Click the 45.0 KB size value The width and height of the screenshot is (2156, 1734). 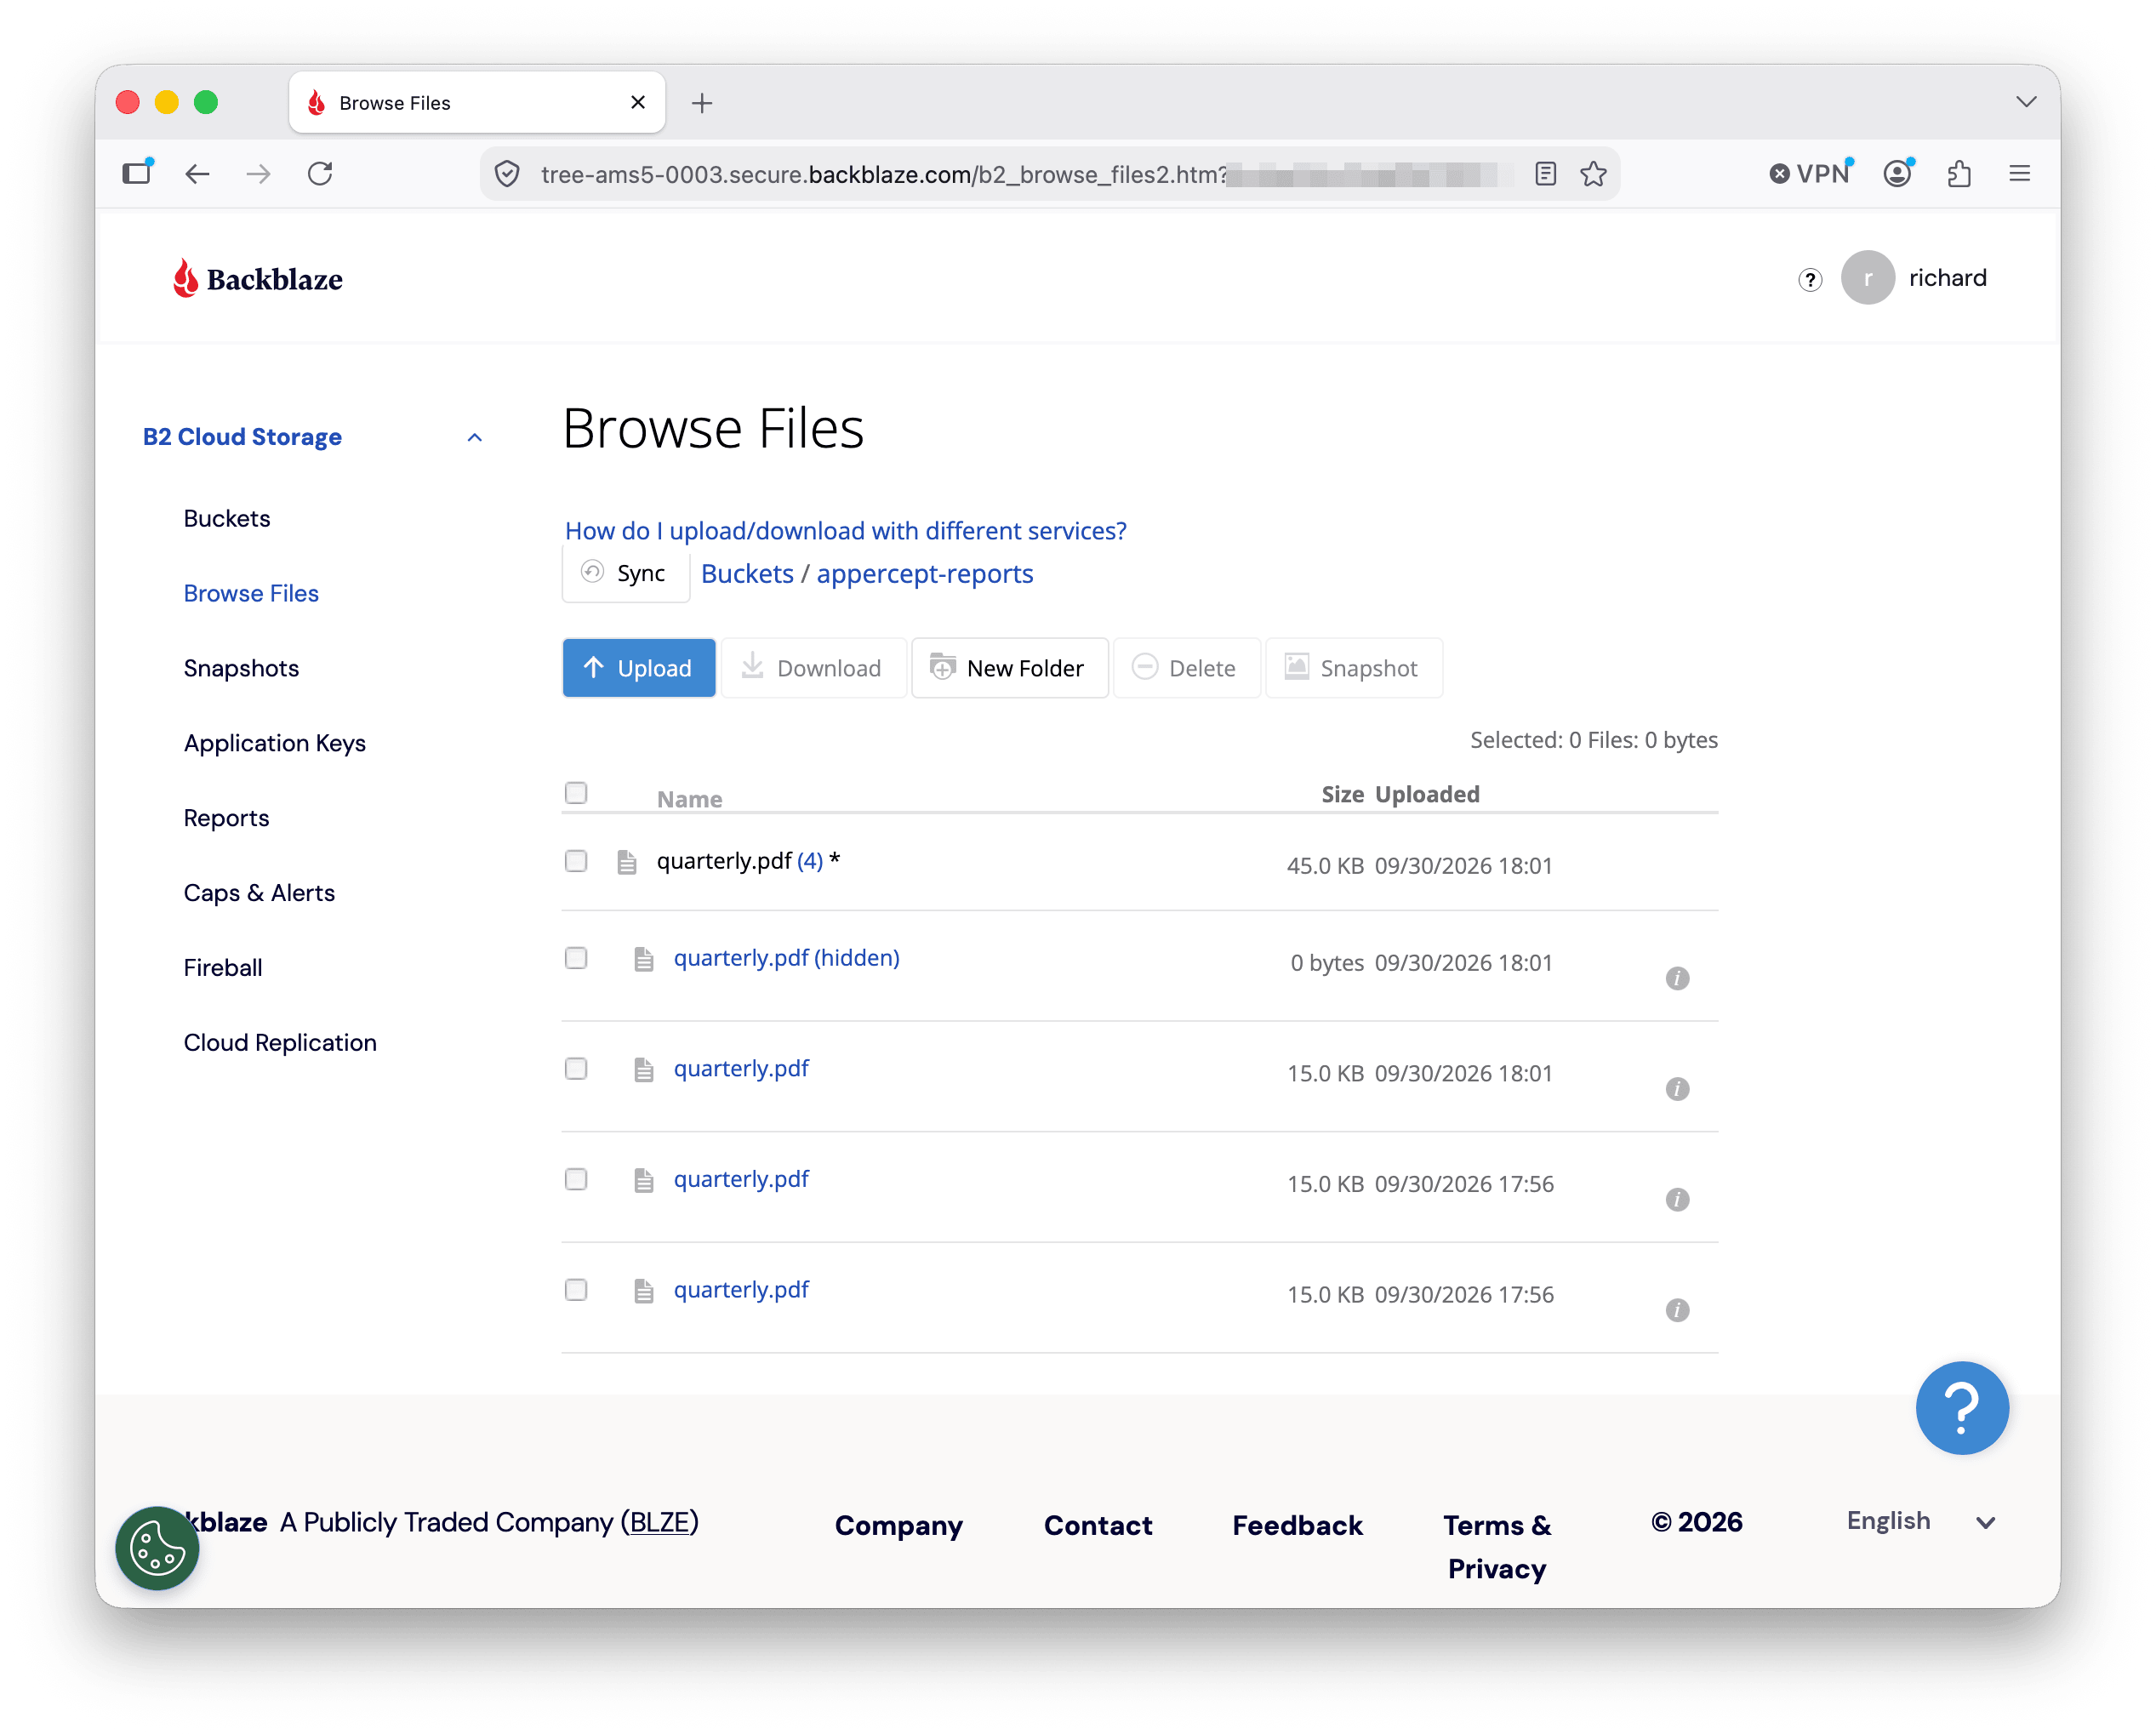pyautogui.click(x=1325, y=866)
